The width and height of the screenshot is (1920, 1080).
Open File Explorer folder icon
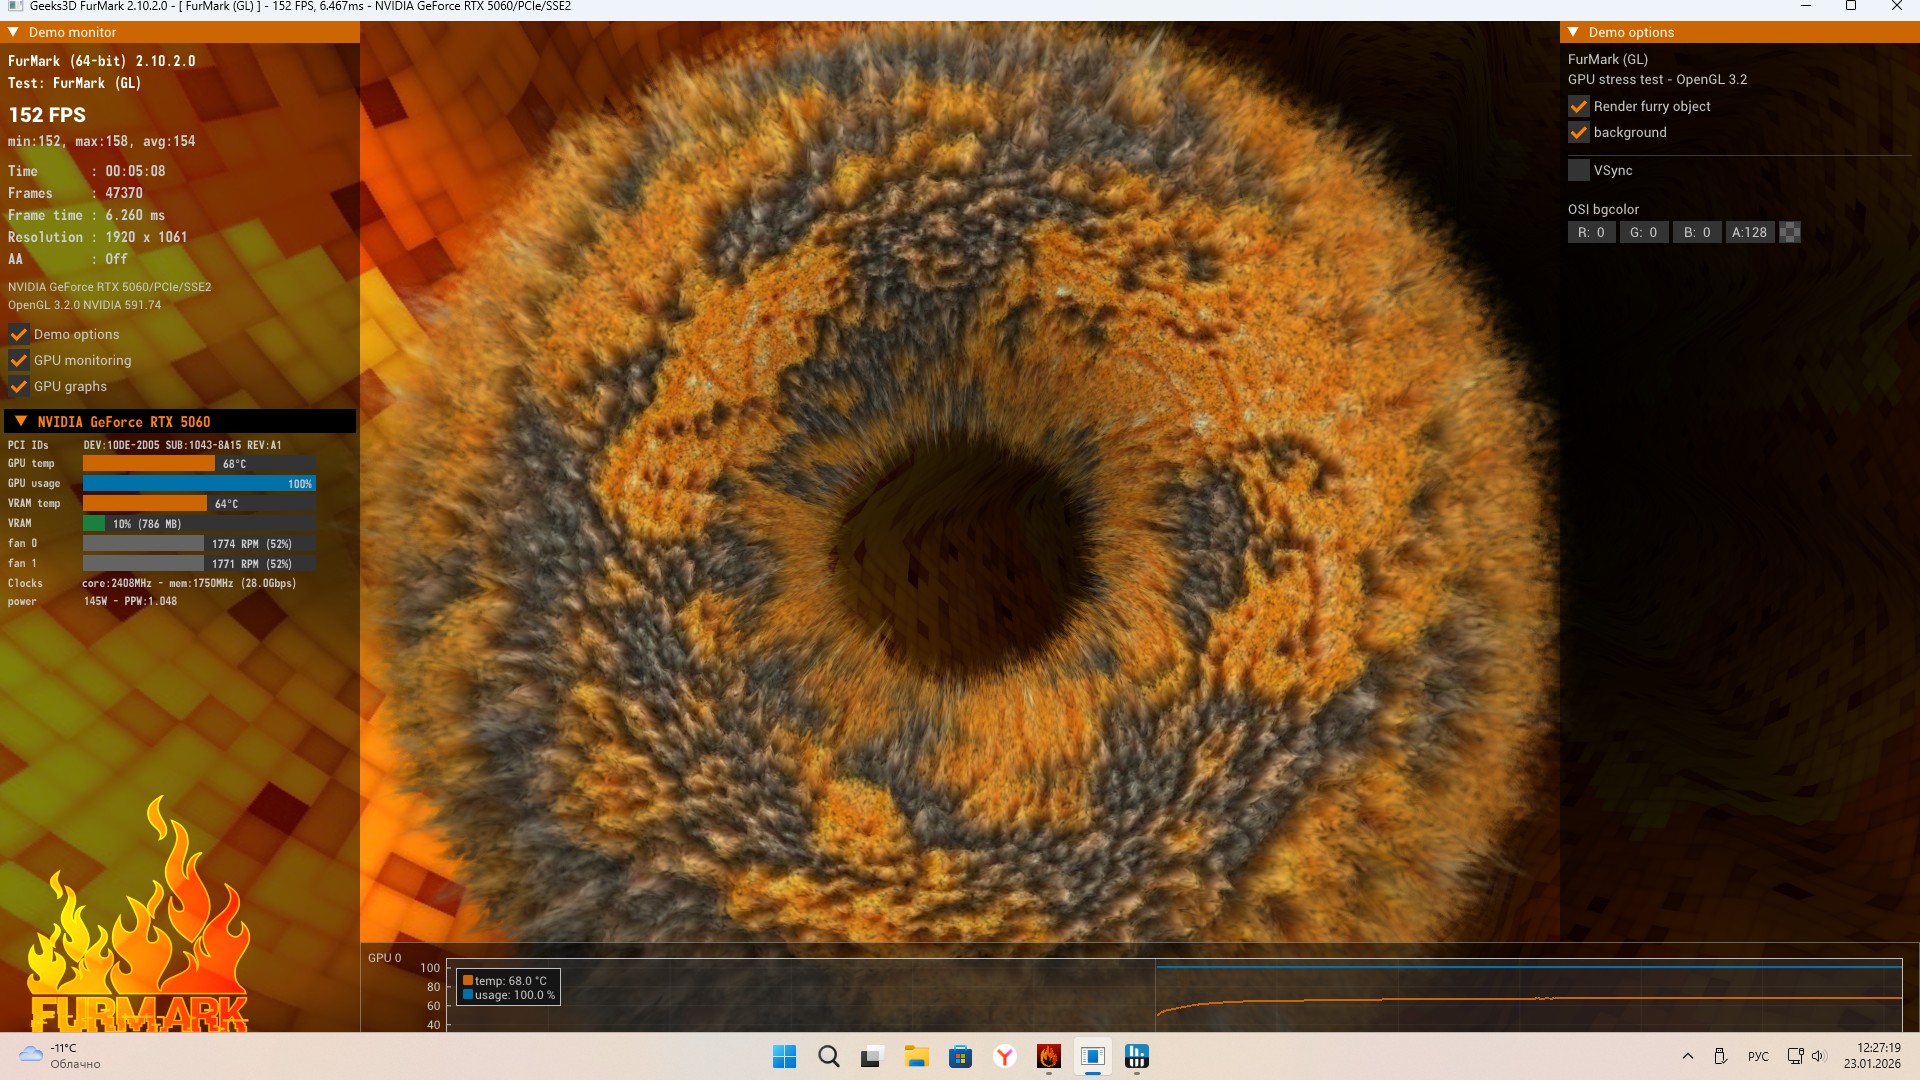[x=917, y=1056]
